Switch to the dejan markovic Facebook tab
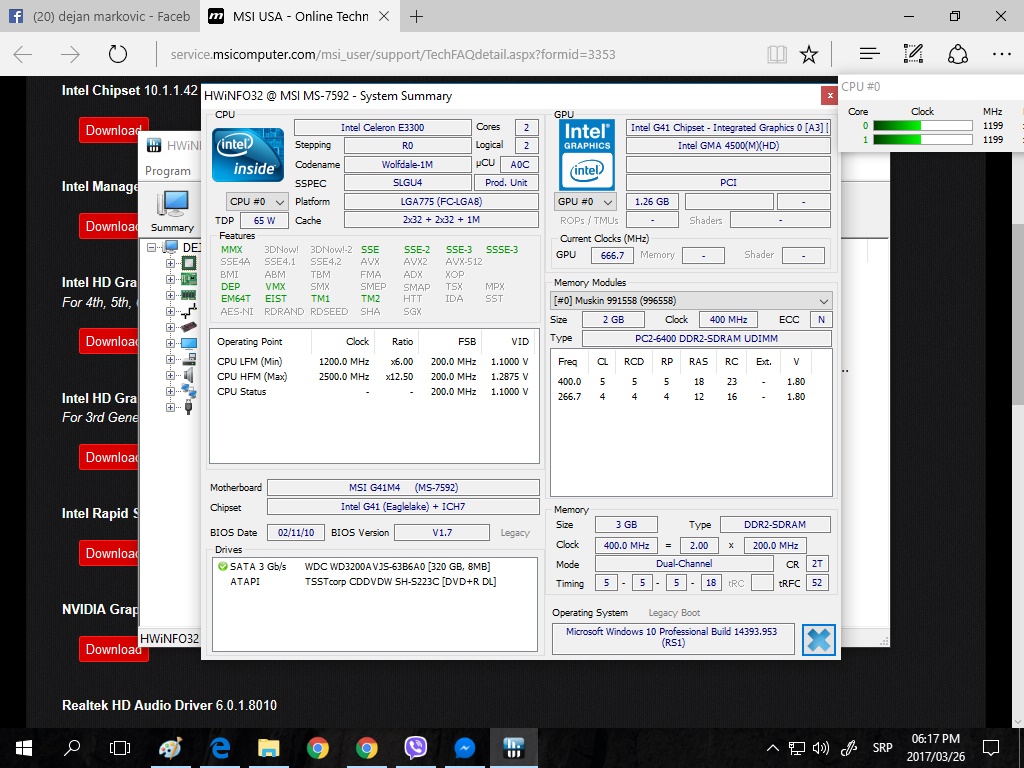 [99, 16]
